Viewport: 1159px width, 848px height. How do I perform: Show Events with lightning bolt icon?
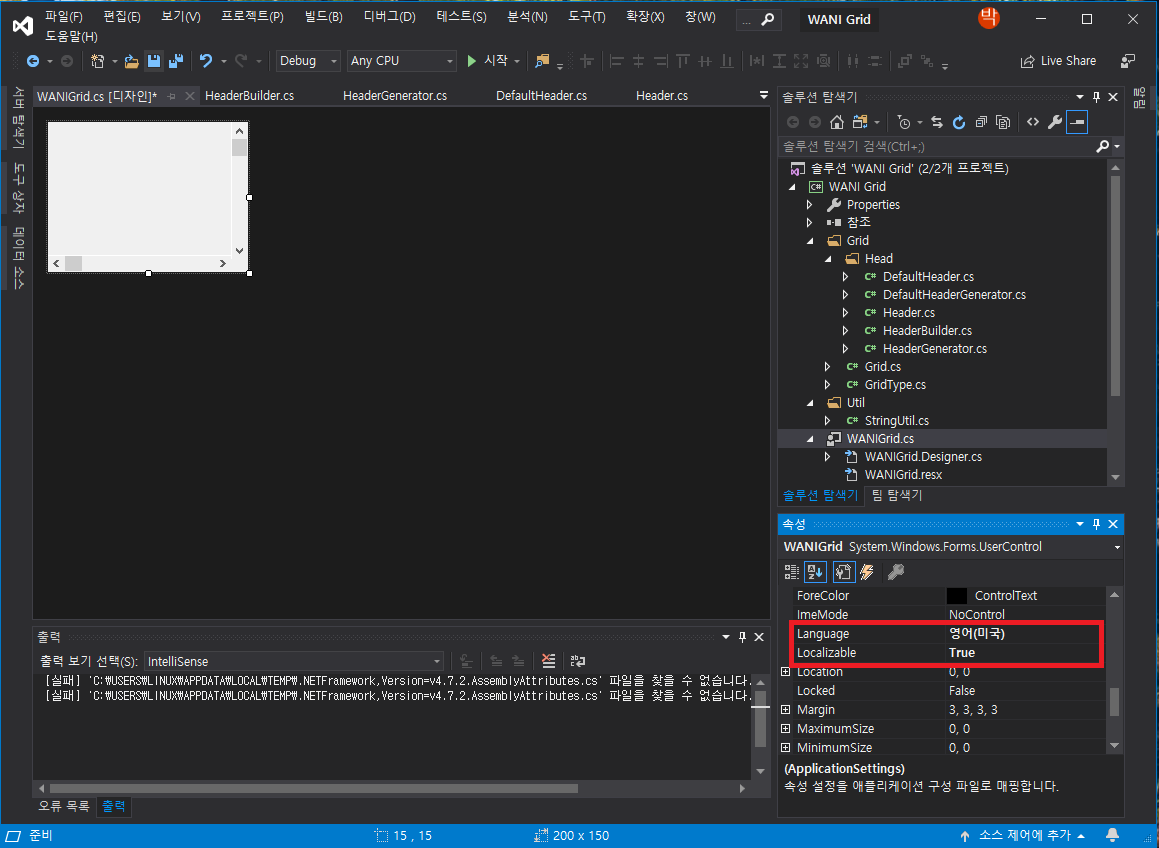[x=867, y=571]
